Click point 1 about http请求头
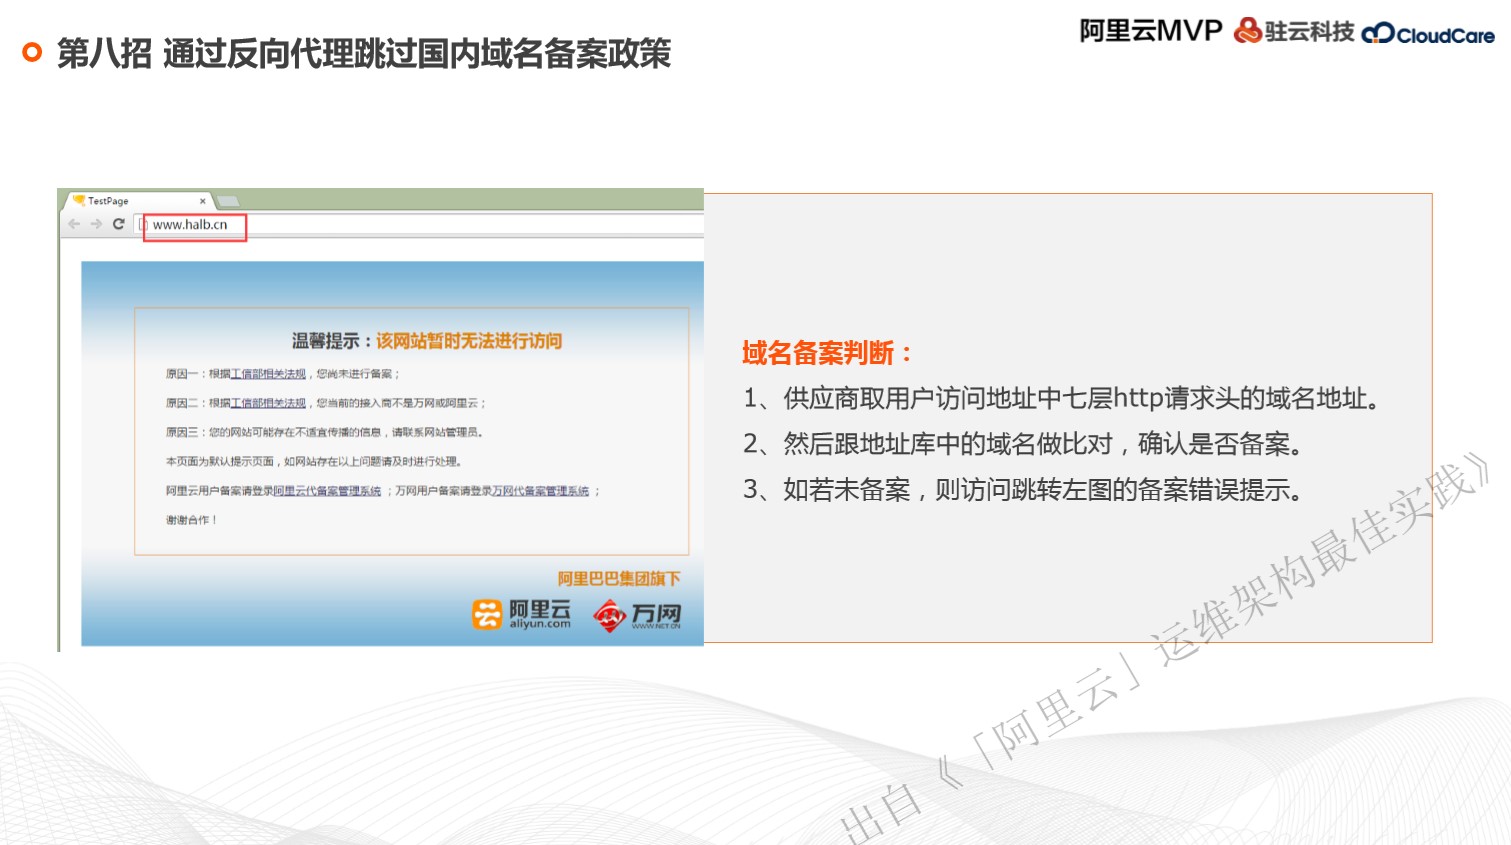1511x845 pixels. (x=1062, y=399)
